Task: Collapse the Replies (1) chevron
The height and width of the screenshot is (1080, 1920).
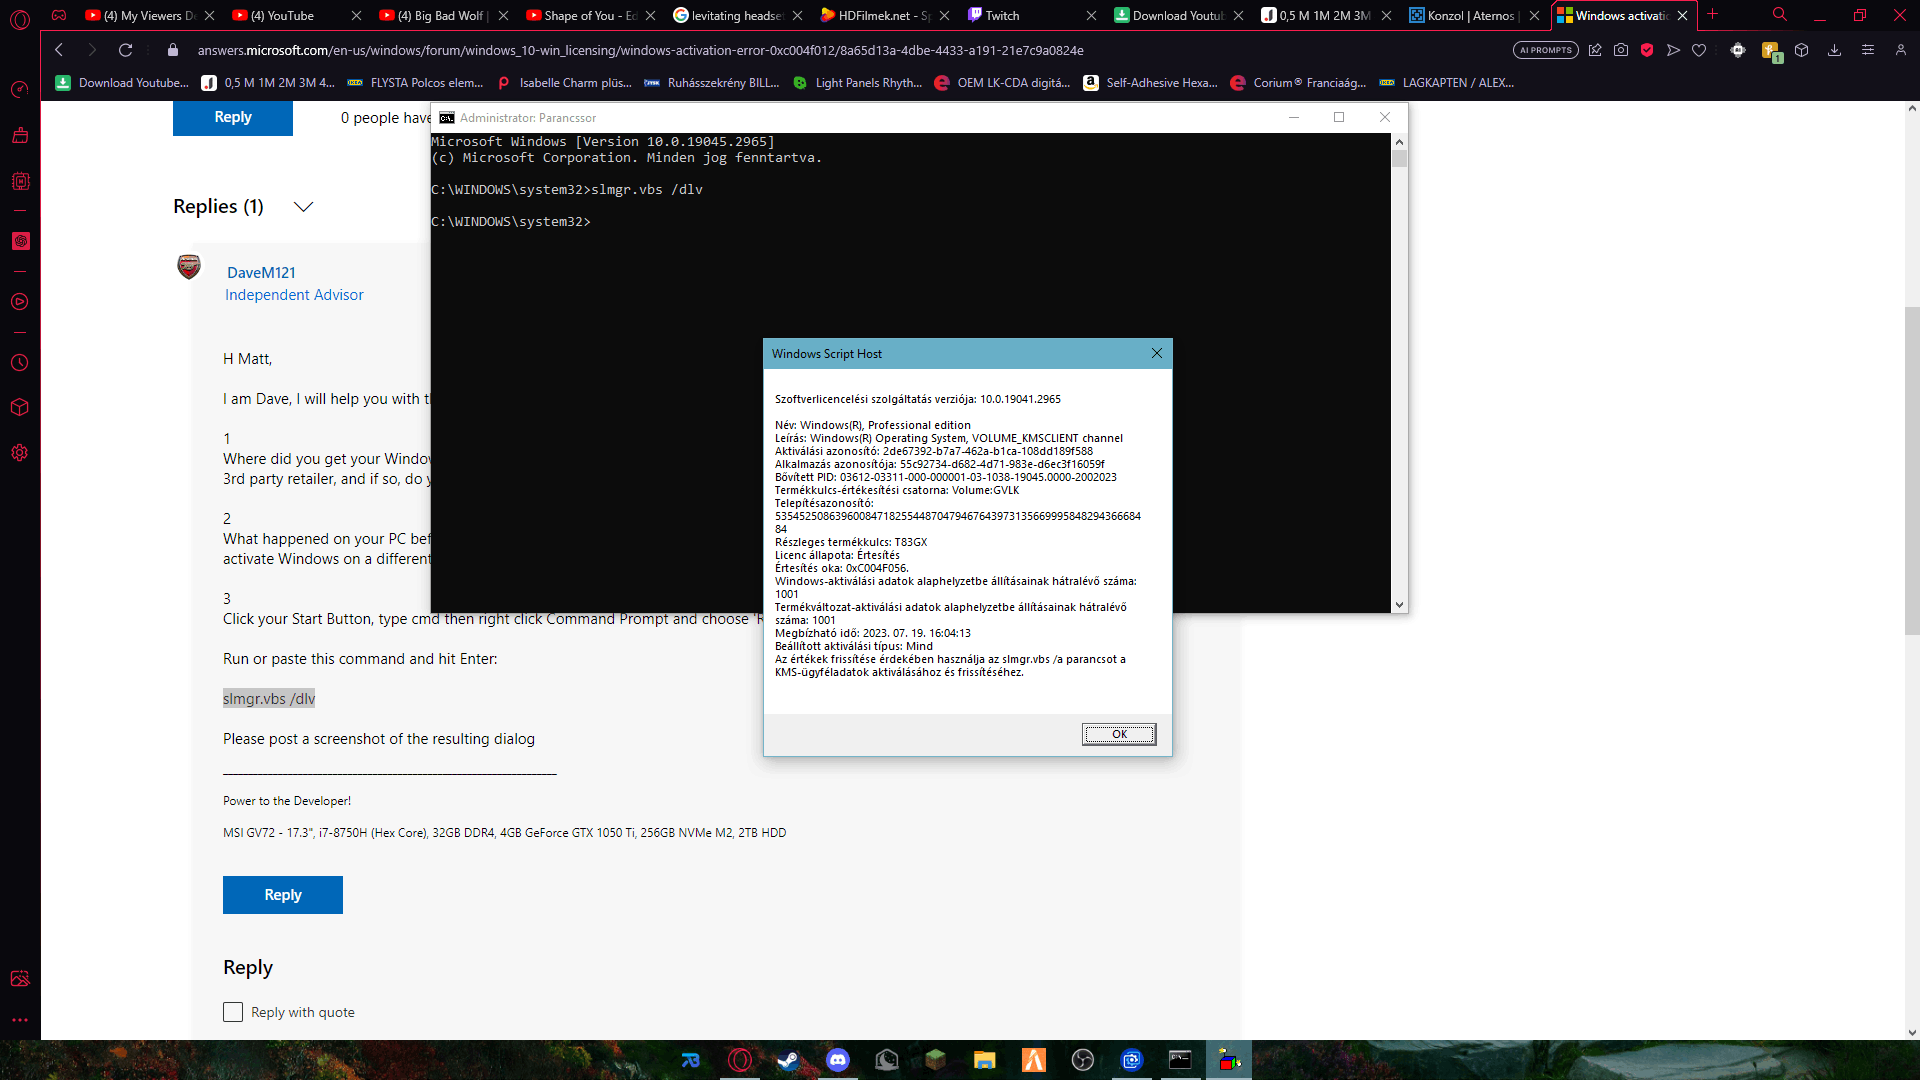Action: click(303, 207)
